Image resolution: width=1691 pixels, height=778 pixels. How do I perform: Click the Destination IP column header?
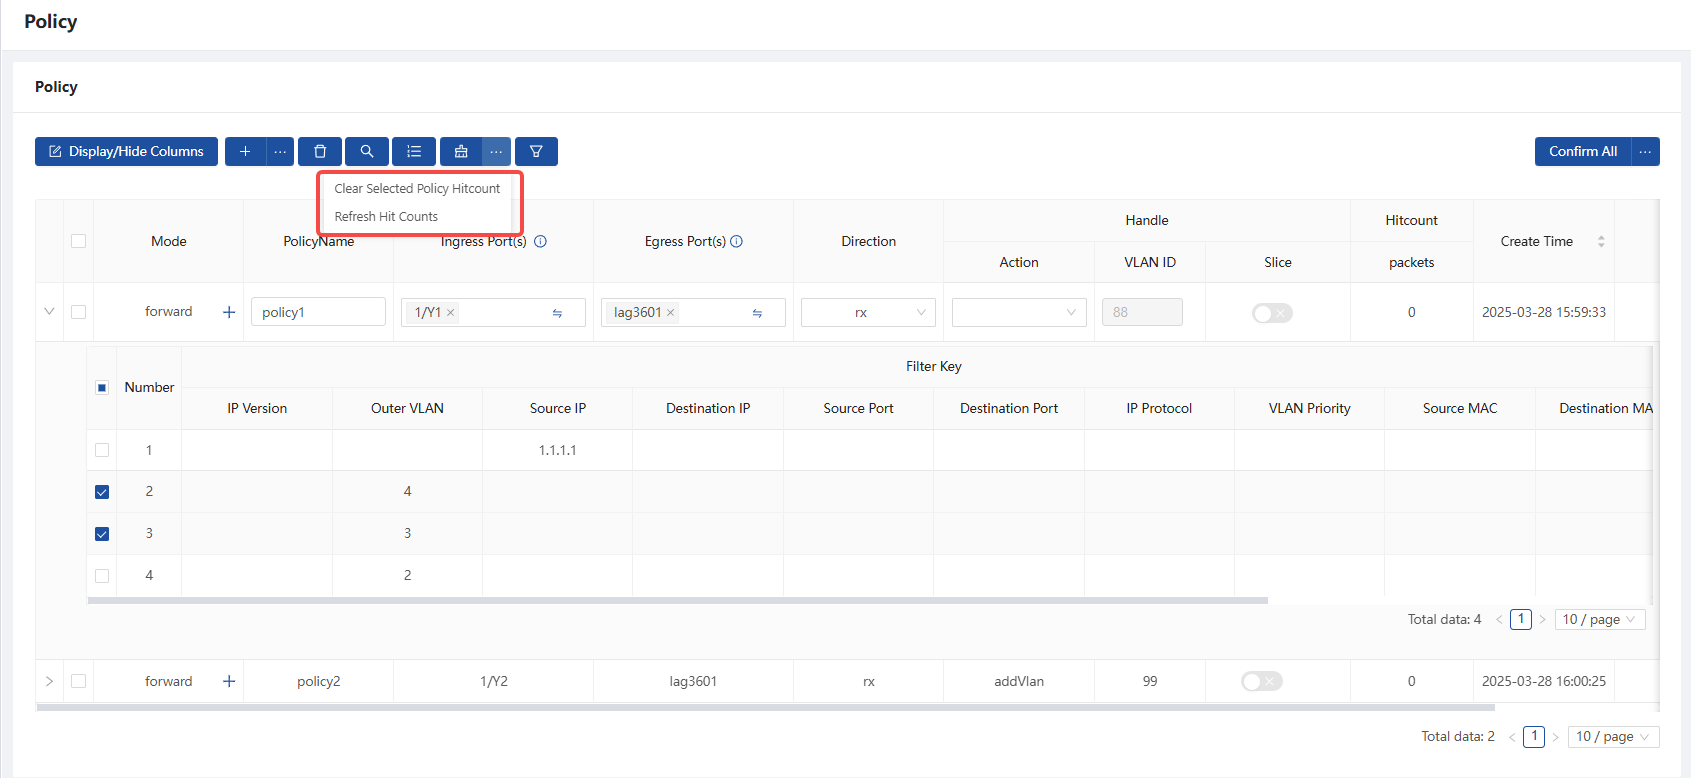coord(708,408)
